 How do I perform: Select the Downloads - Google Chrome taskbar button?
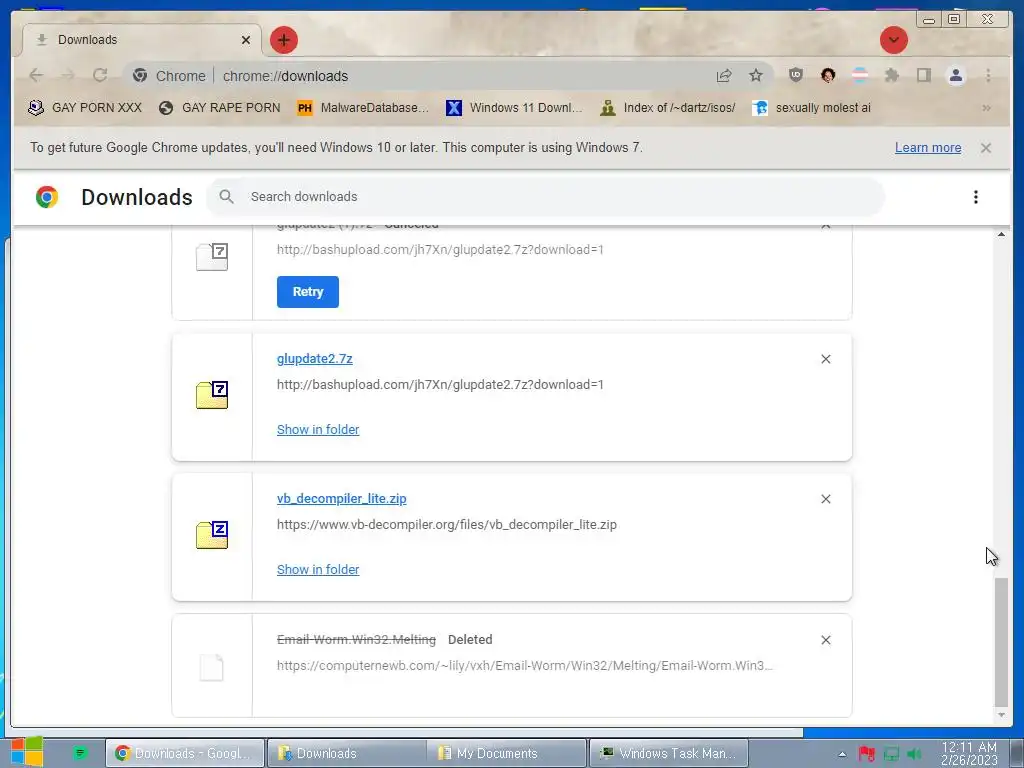pyautogui.click(x=185, y=753)
